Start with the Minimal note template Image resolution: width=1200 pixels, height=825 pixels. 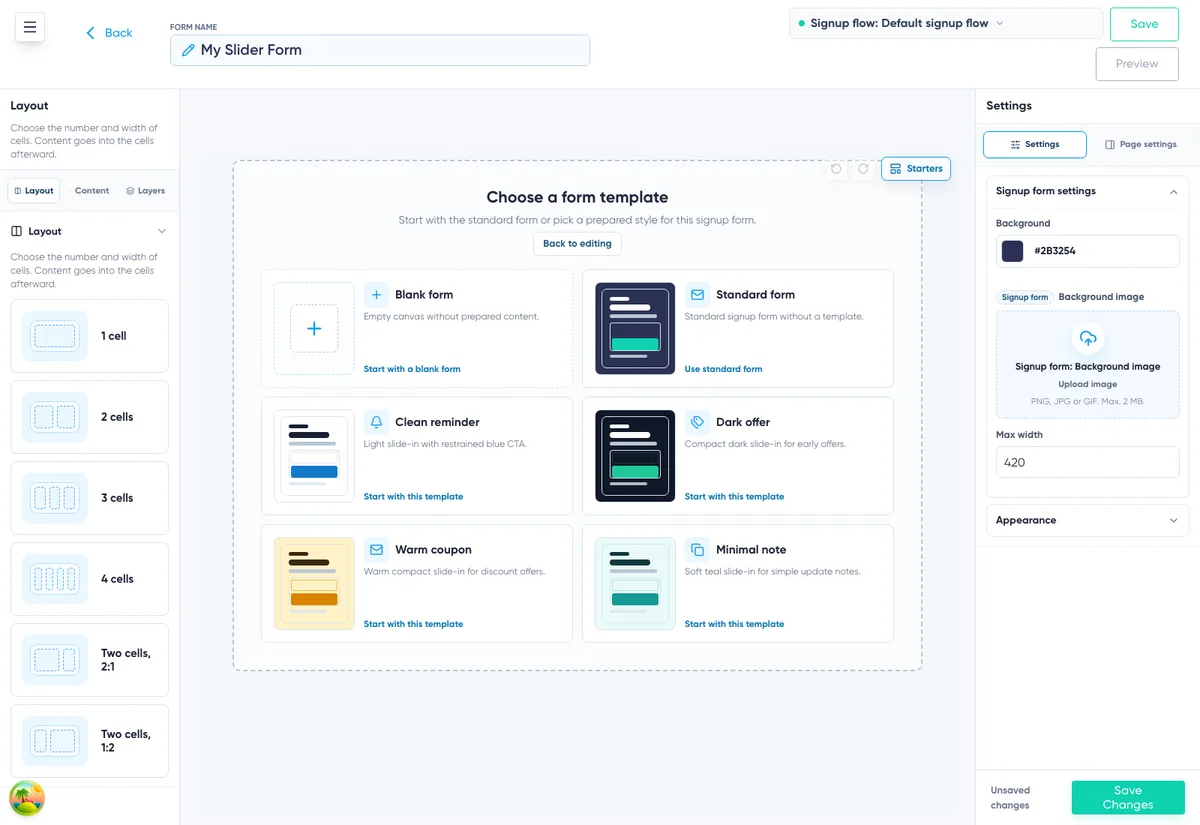pyautogui.click(x=734, y=624)
